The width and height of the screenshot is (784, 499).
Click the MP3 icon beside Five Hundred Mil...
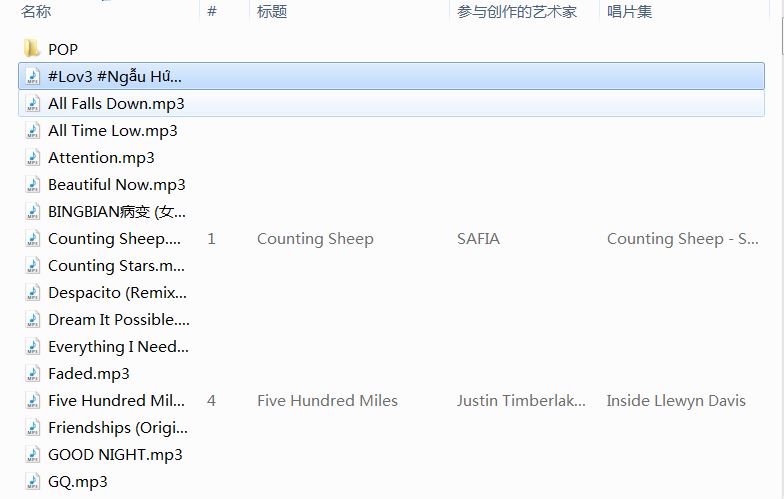pos(32,400)
